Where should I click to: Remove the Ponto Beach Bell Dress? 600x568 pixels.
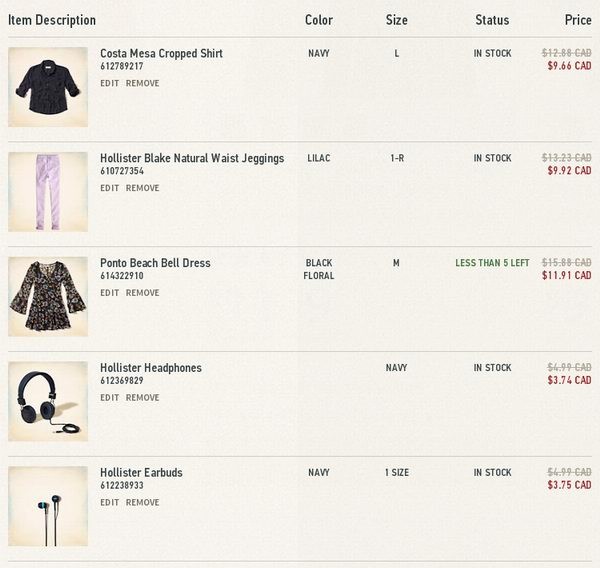pyautogui.click(x=142, y=293)
